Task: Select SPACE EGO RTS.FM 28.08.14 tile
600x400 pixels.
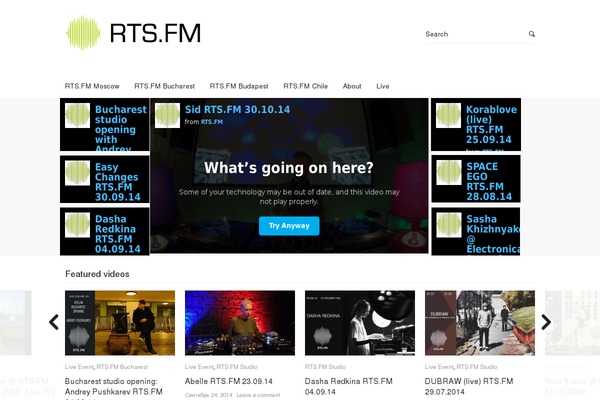Action: 476,179
